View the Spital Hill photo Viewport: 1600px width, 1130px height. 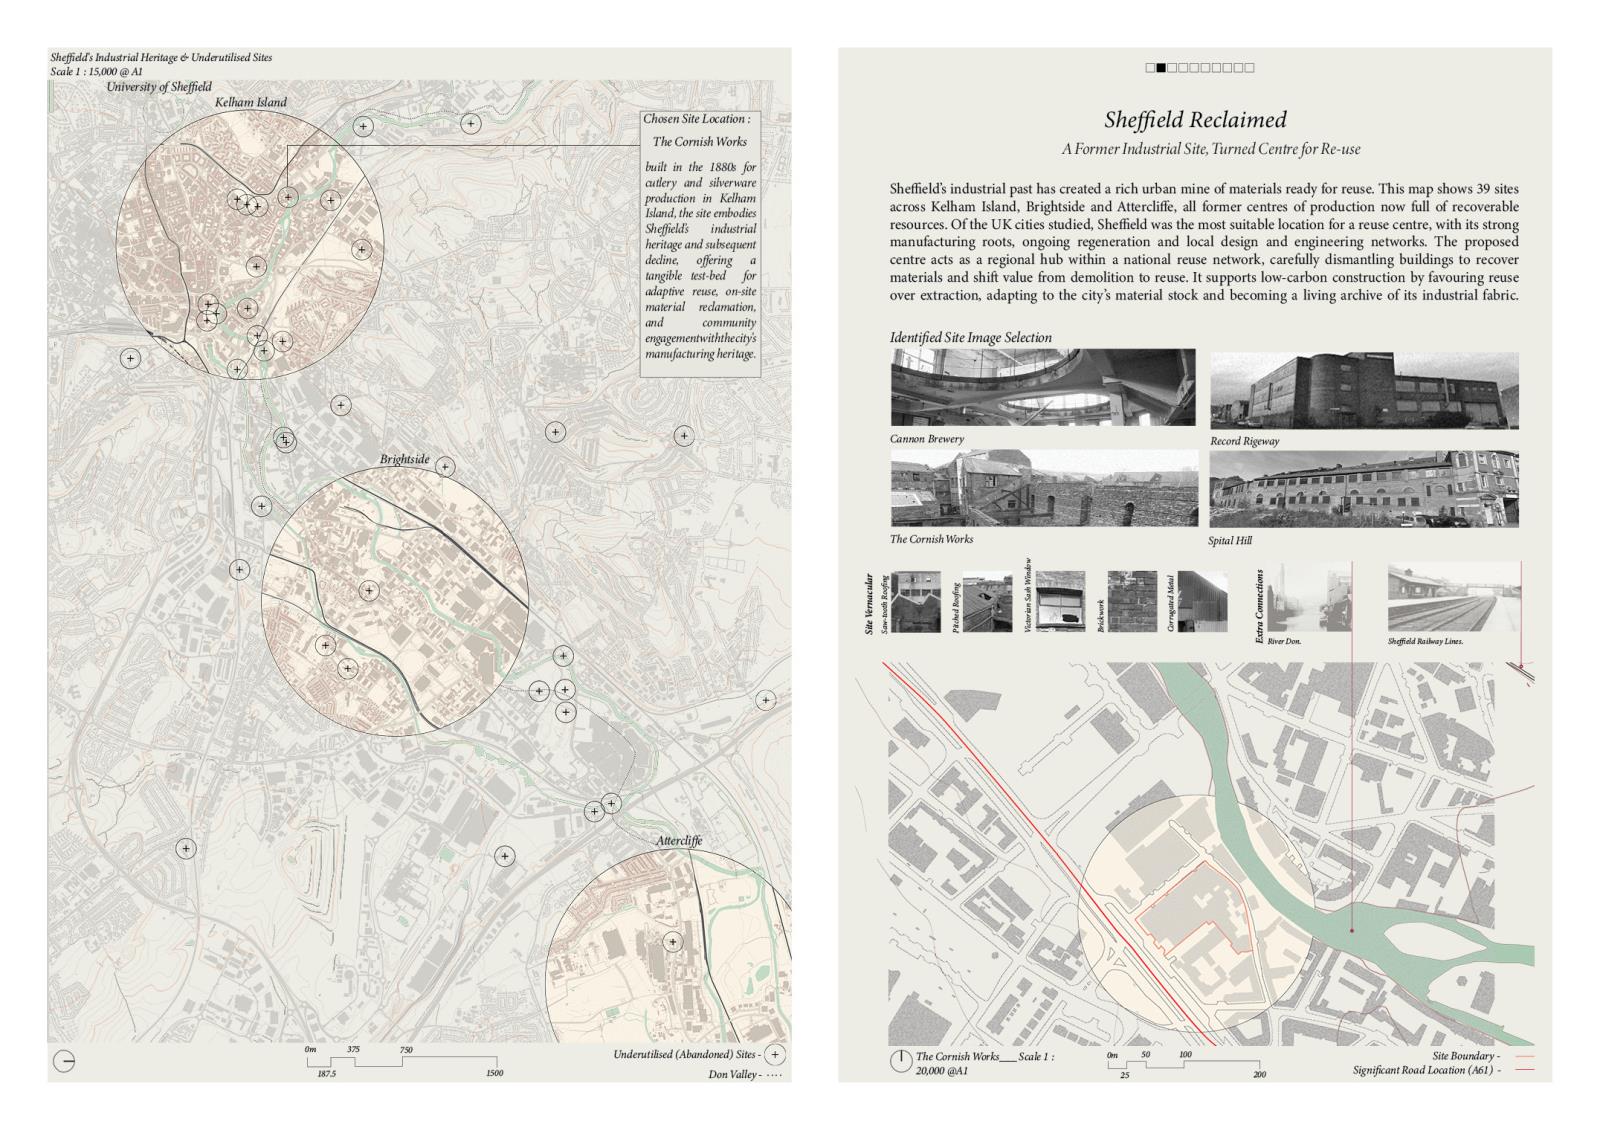tap(1364, 488)
